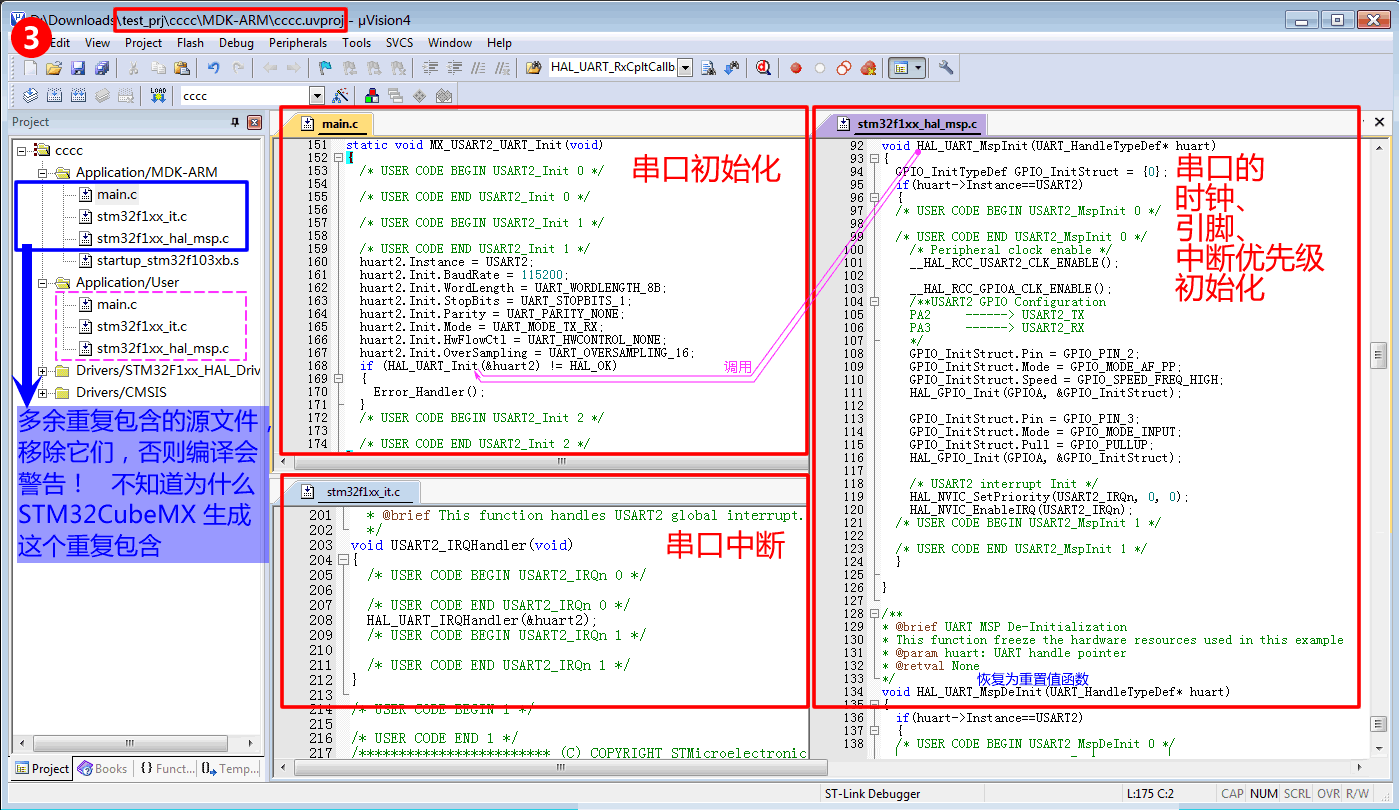The height and width of the screenshot is (810, 1399).
Task: Start a debug session
Action: point(764,67)
